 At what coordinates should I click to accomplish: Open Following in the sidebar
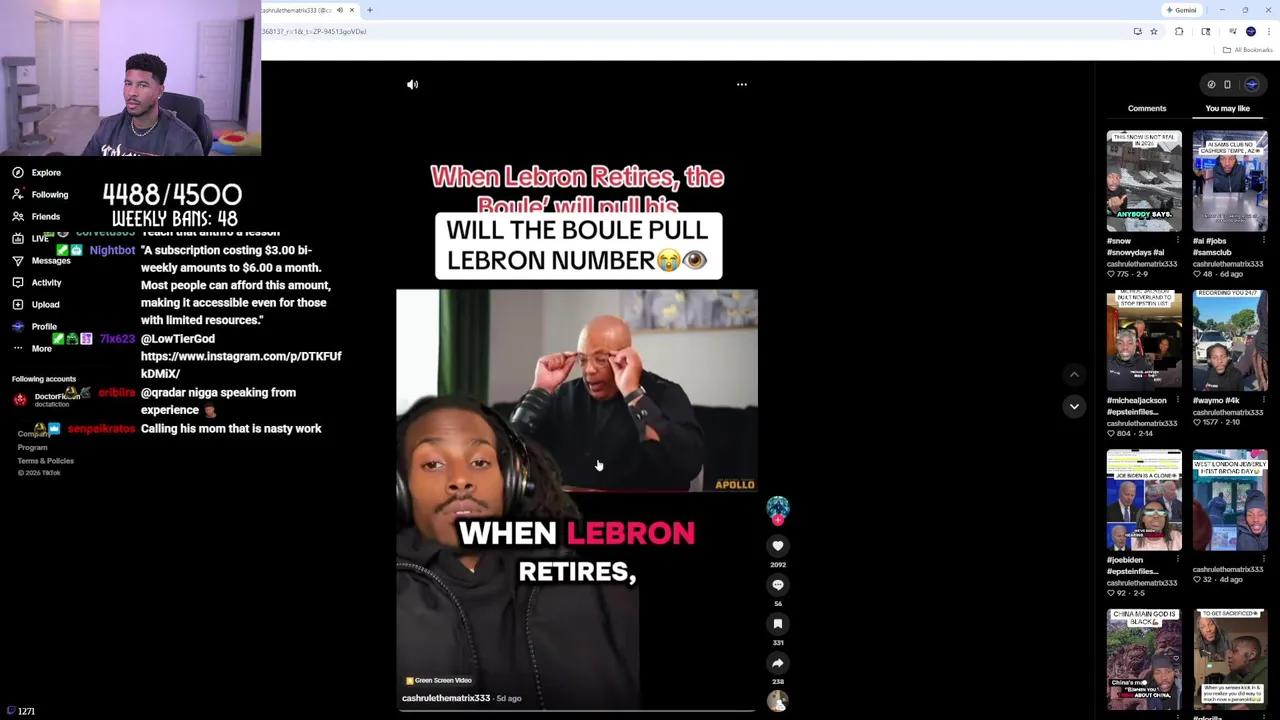pos(40,194)
